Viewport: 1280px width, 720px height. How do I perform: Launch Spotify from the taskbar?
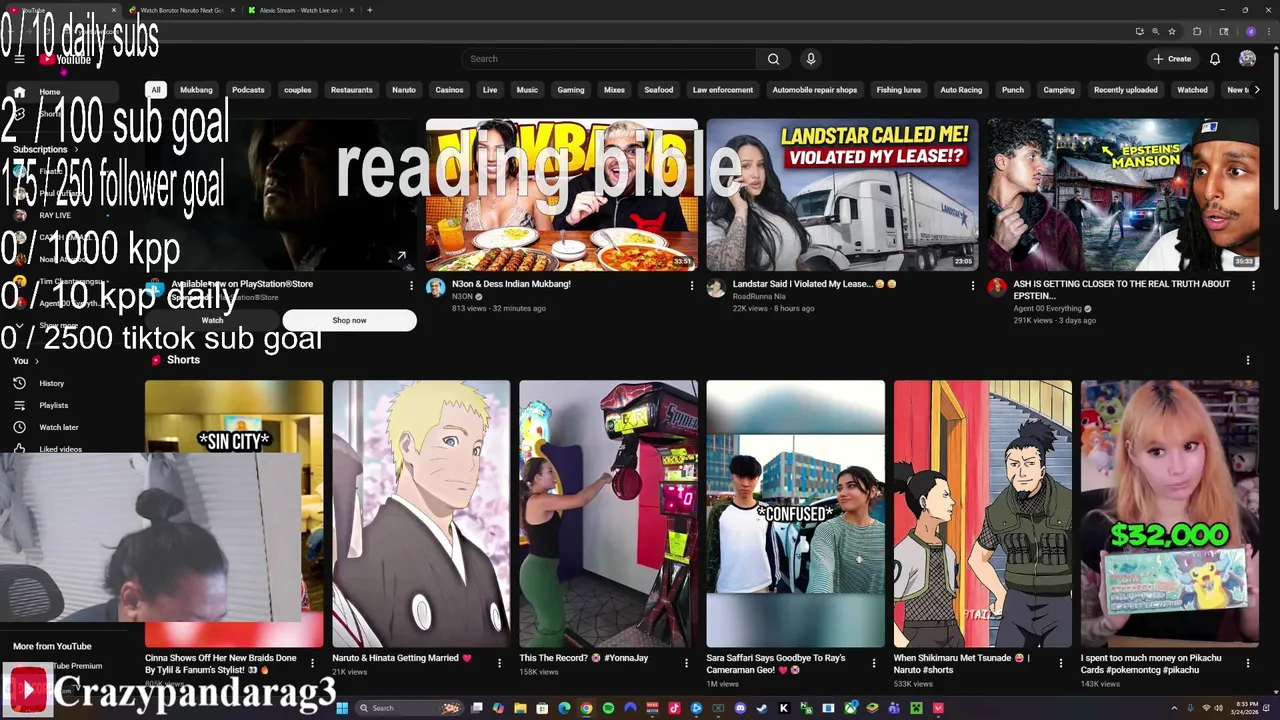click(x=608, y=708)
